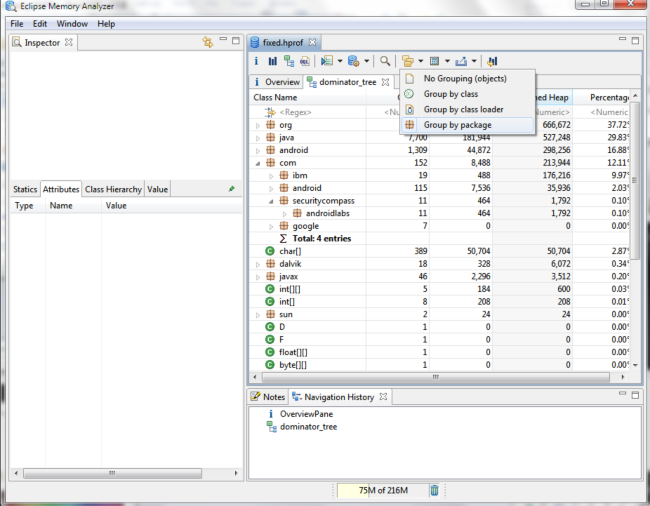Open the grouping dropdown arrow

coord(420,61)
